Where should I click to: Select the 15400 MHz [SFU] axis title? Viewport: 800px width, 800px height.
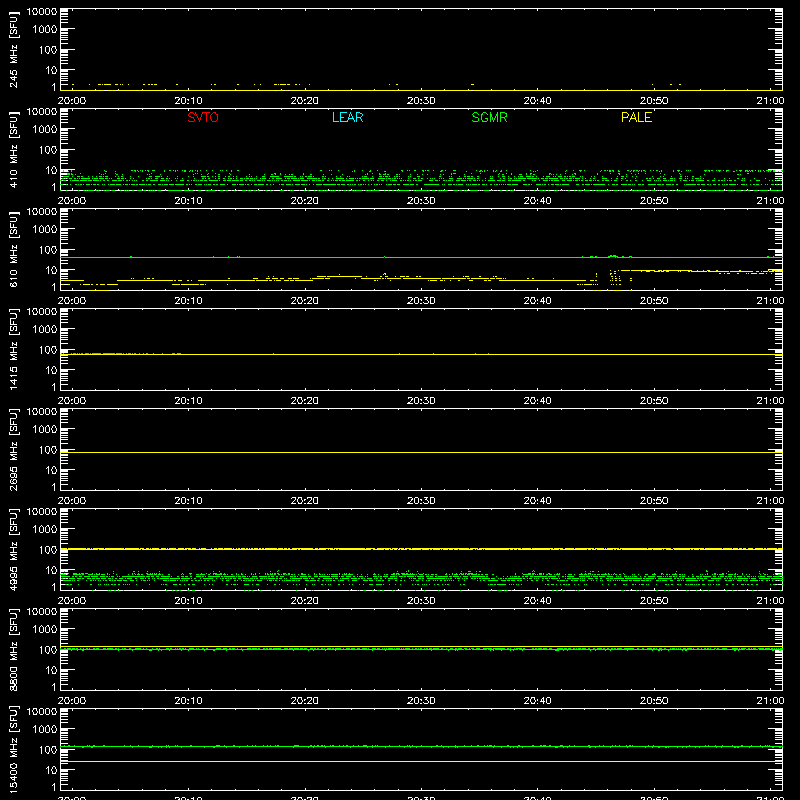click(x=13, y=750)
